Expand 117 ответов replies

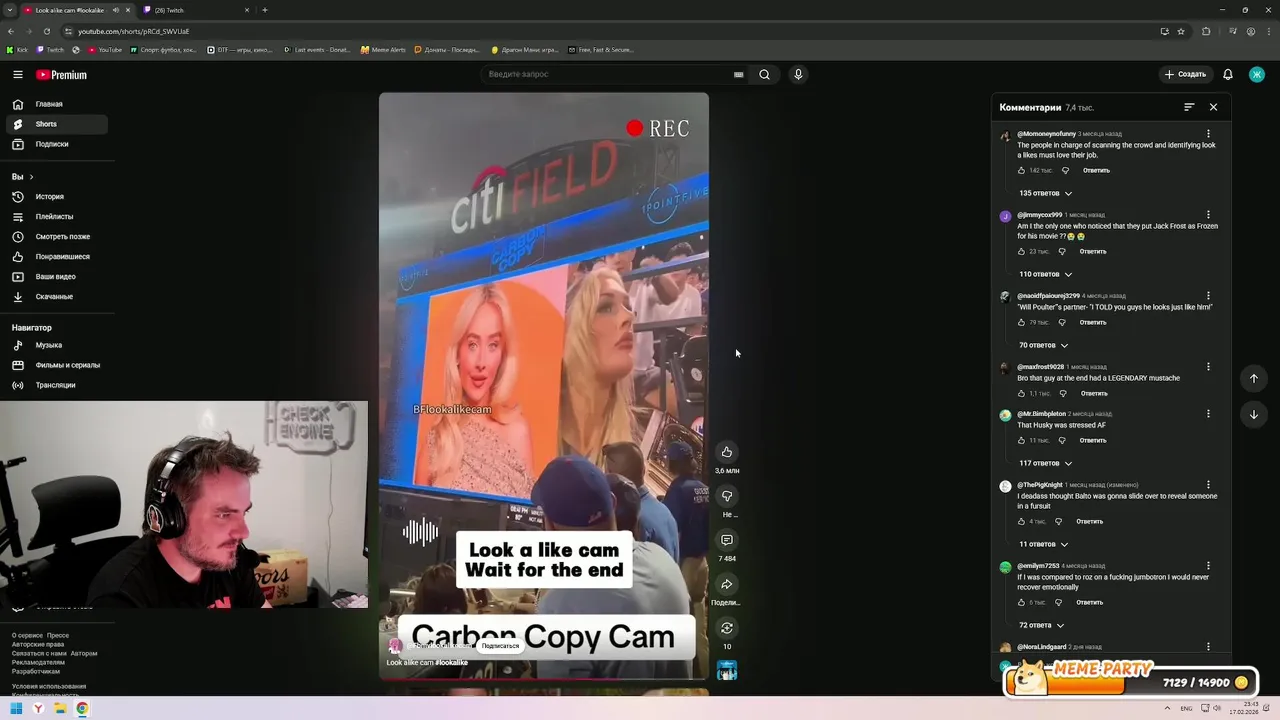pos(1045,463)
